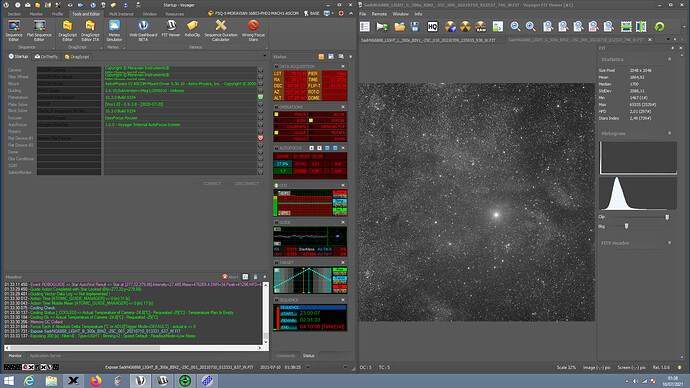Click the red lifebuoy help icon

[x=341, y=14]
